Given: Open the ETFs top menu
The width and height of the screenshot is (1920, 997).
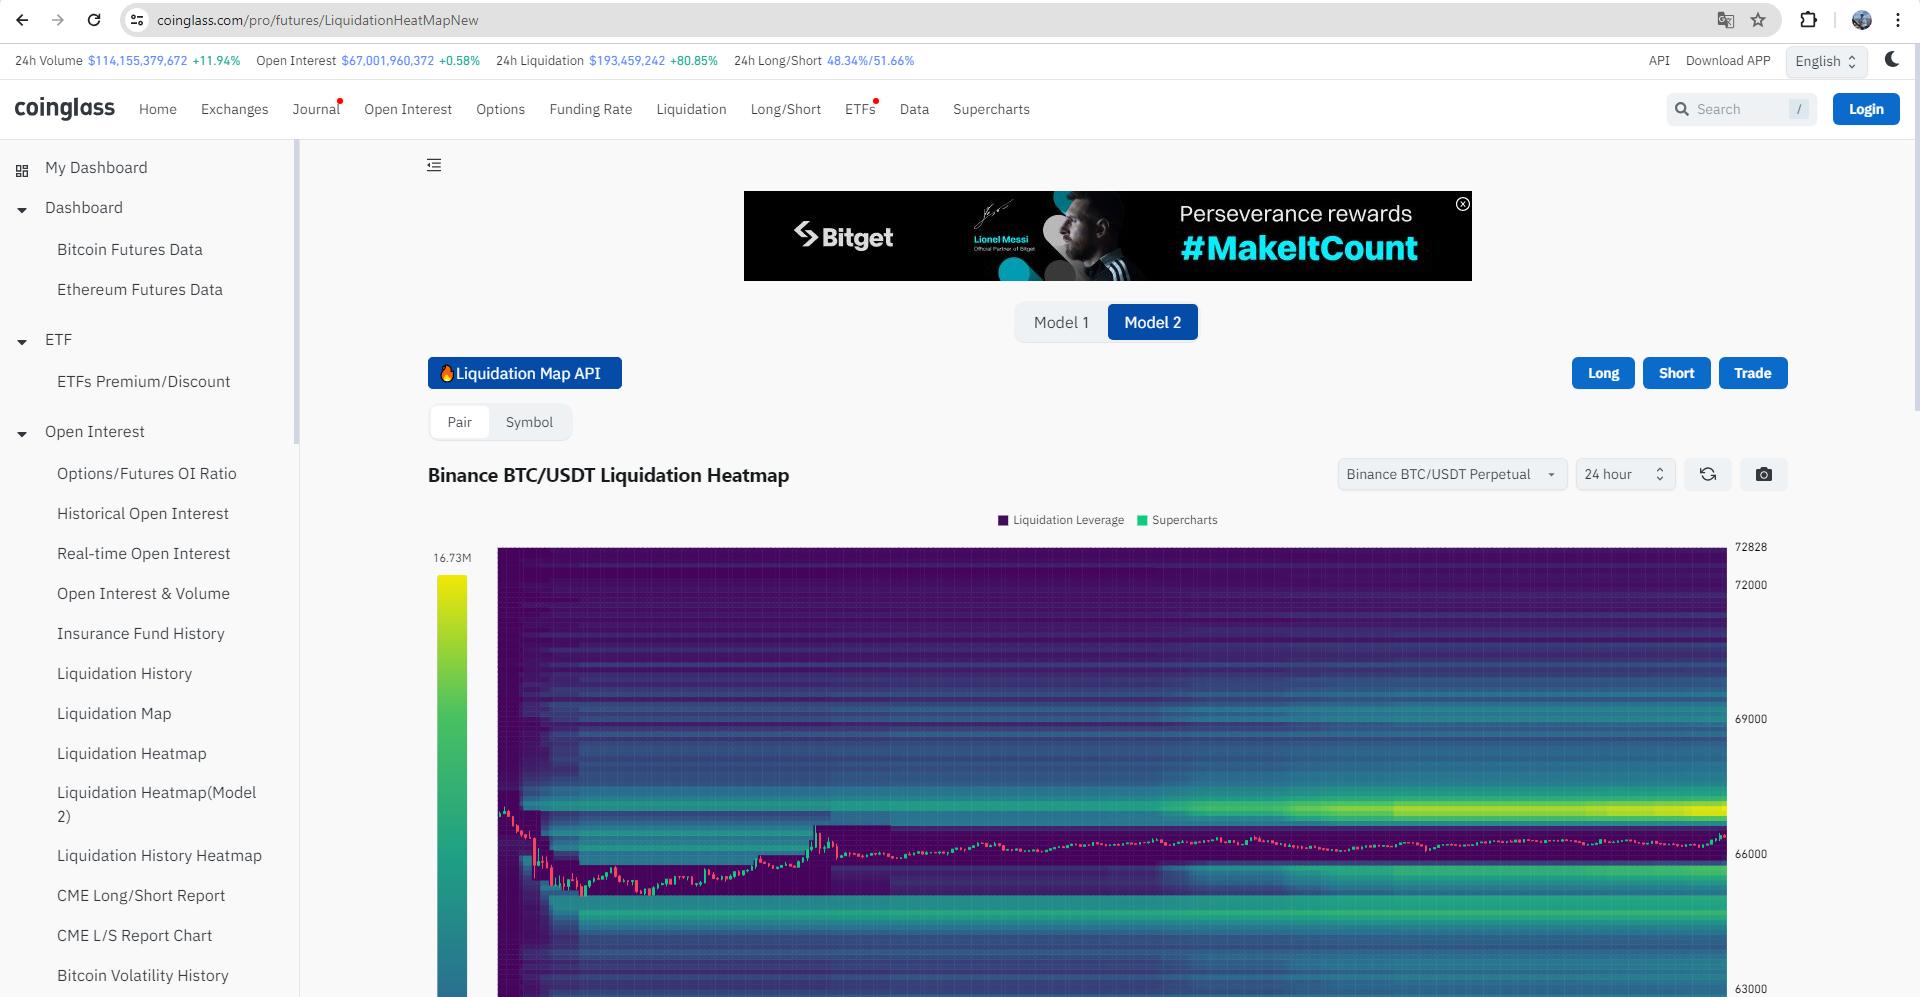Looking at the screenshot, I should [x=860, y=109].
